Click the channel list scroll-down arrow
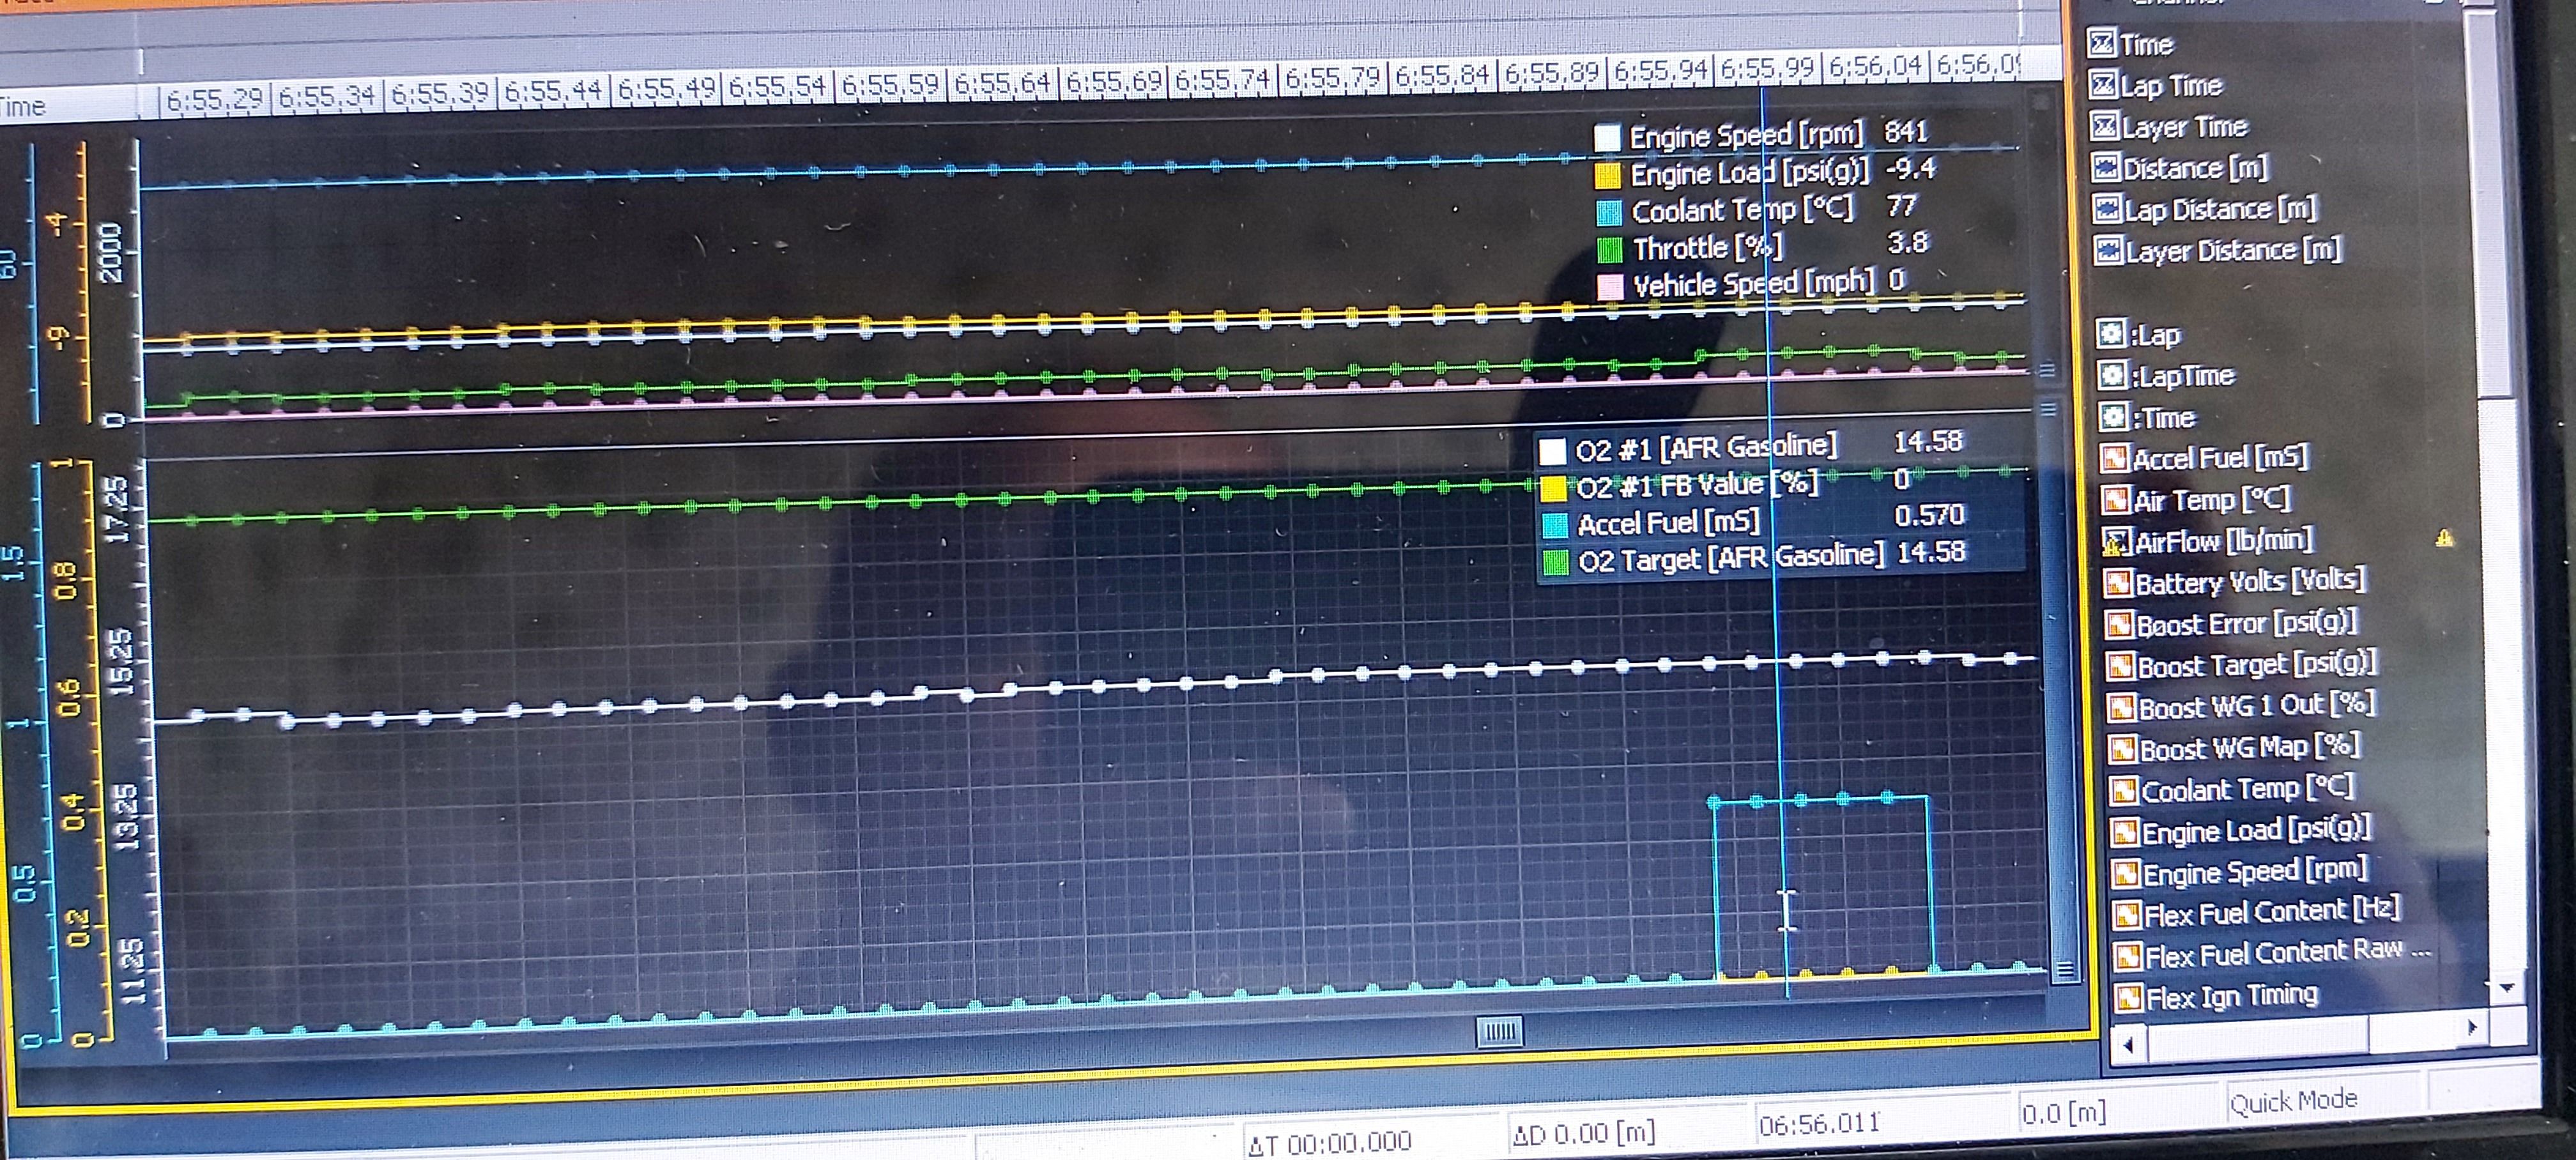The width and height of the screenshot is (2576, 1160). [2507, 988]
